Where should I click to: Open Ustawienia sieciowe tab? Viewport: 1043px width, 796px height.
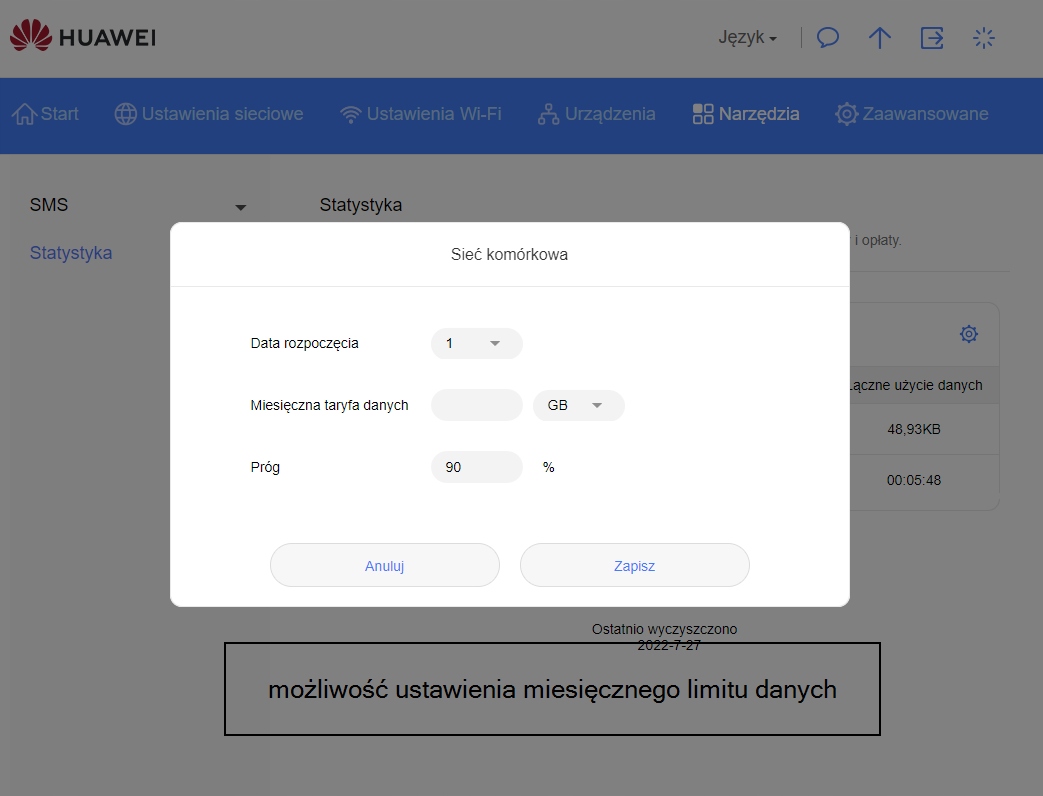(209, 114)
